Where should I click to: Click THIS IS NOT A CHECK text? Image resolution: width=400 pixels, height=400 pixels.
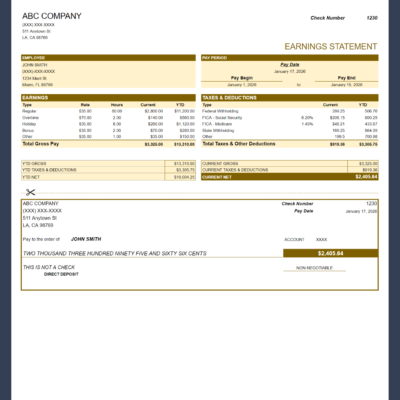pos(49,267)
